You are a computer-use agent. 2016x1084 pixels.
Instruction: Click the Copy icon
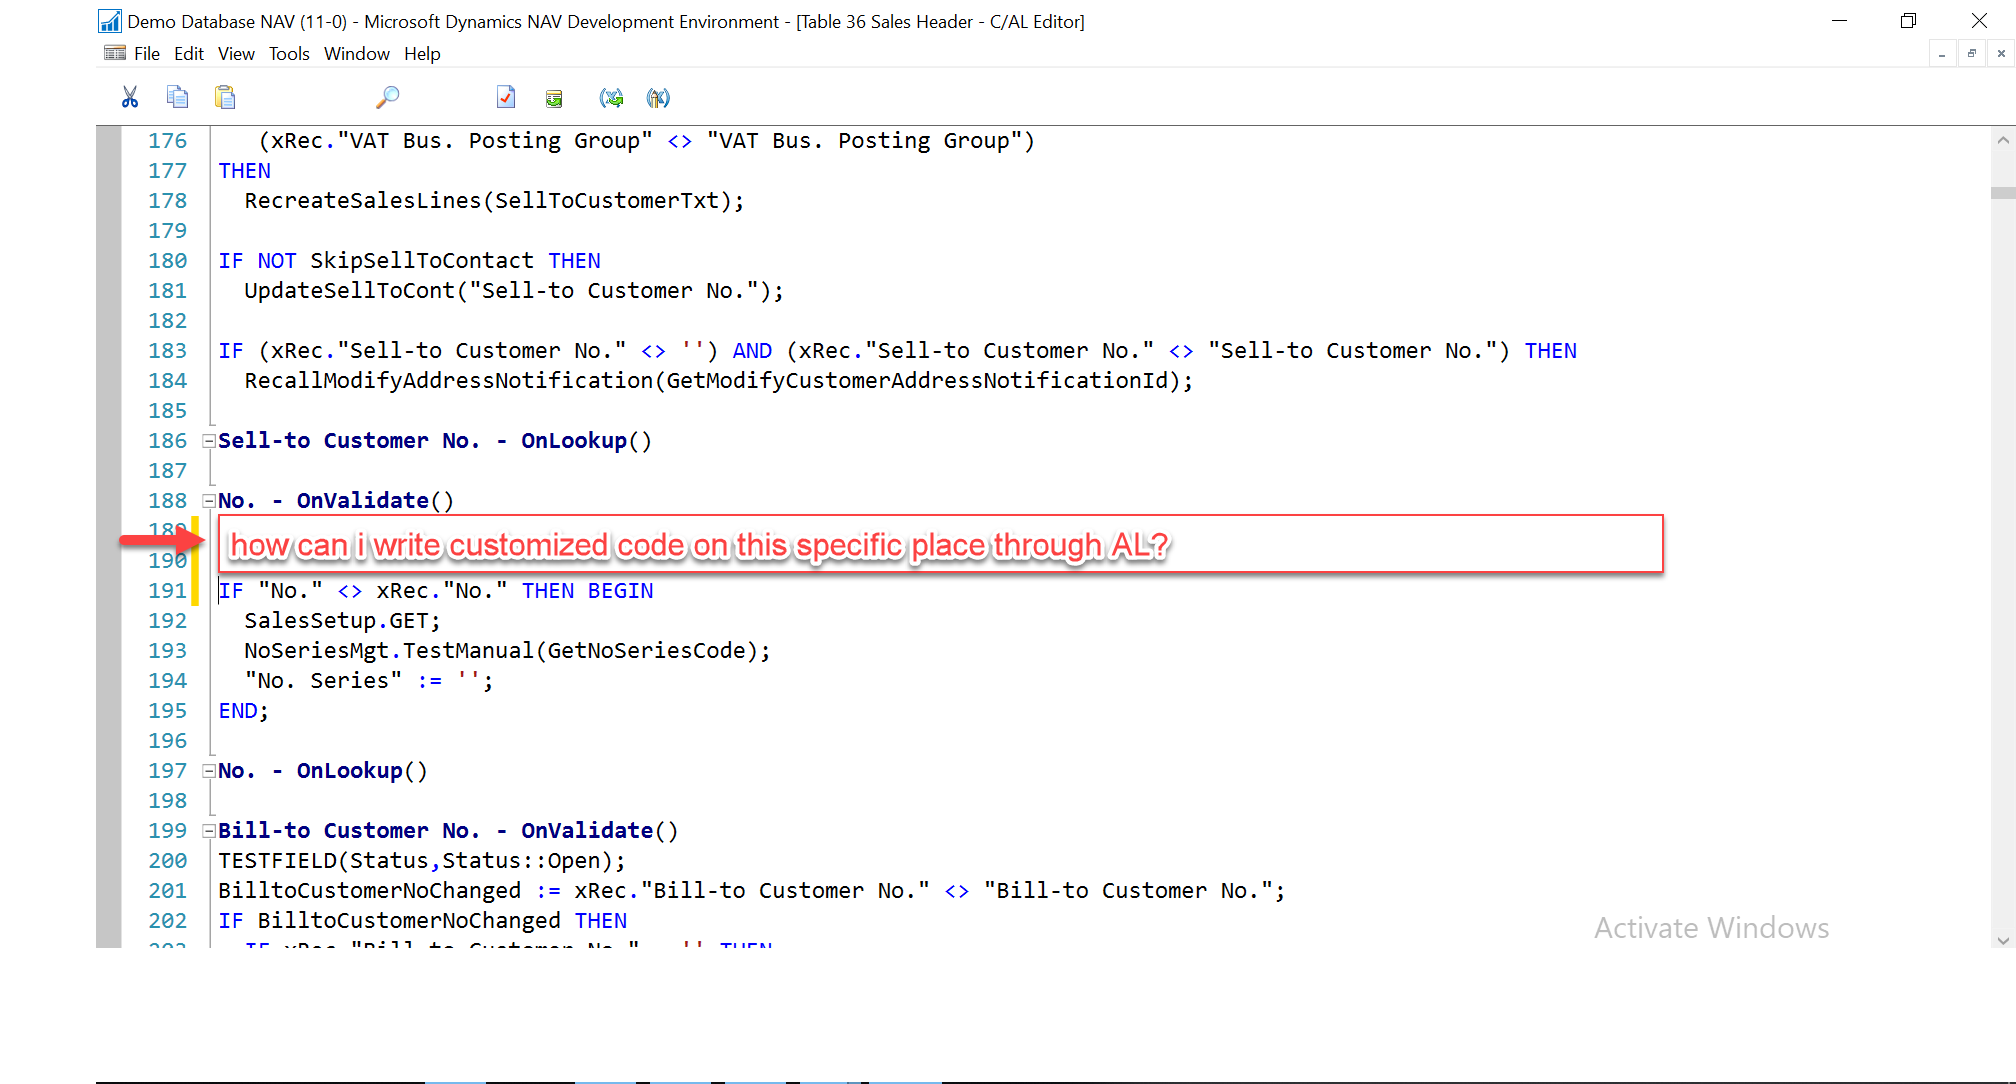(x=178, y=97)
